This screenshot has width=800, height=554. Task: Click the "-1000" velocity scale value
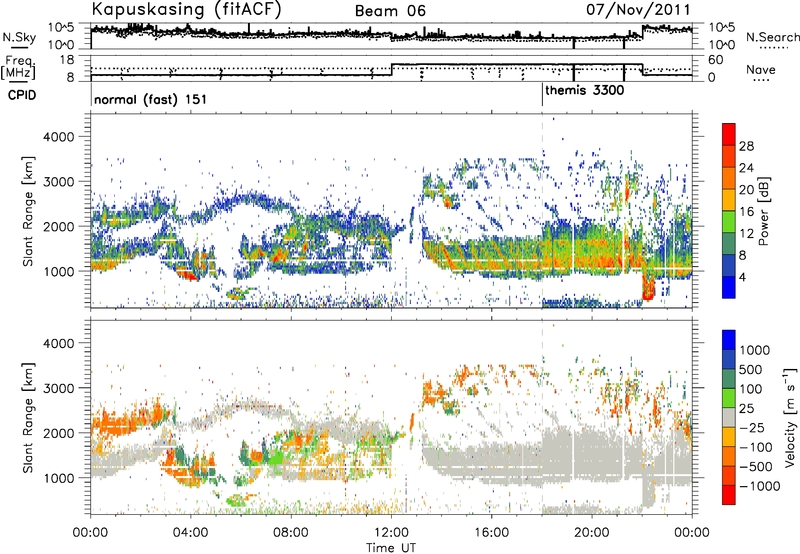[760, 486]
